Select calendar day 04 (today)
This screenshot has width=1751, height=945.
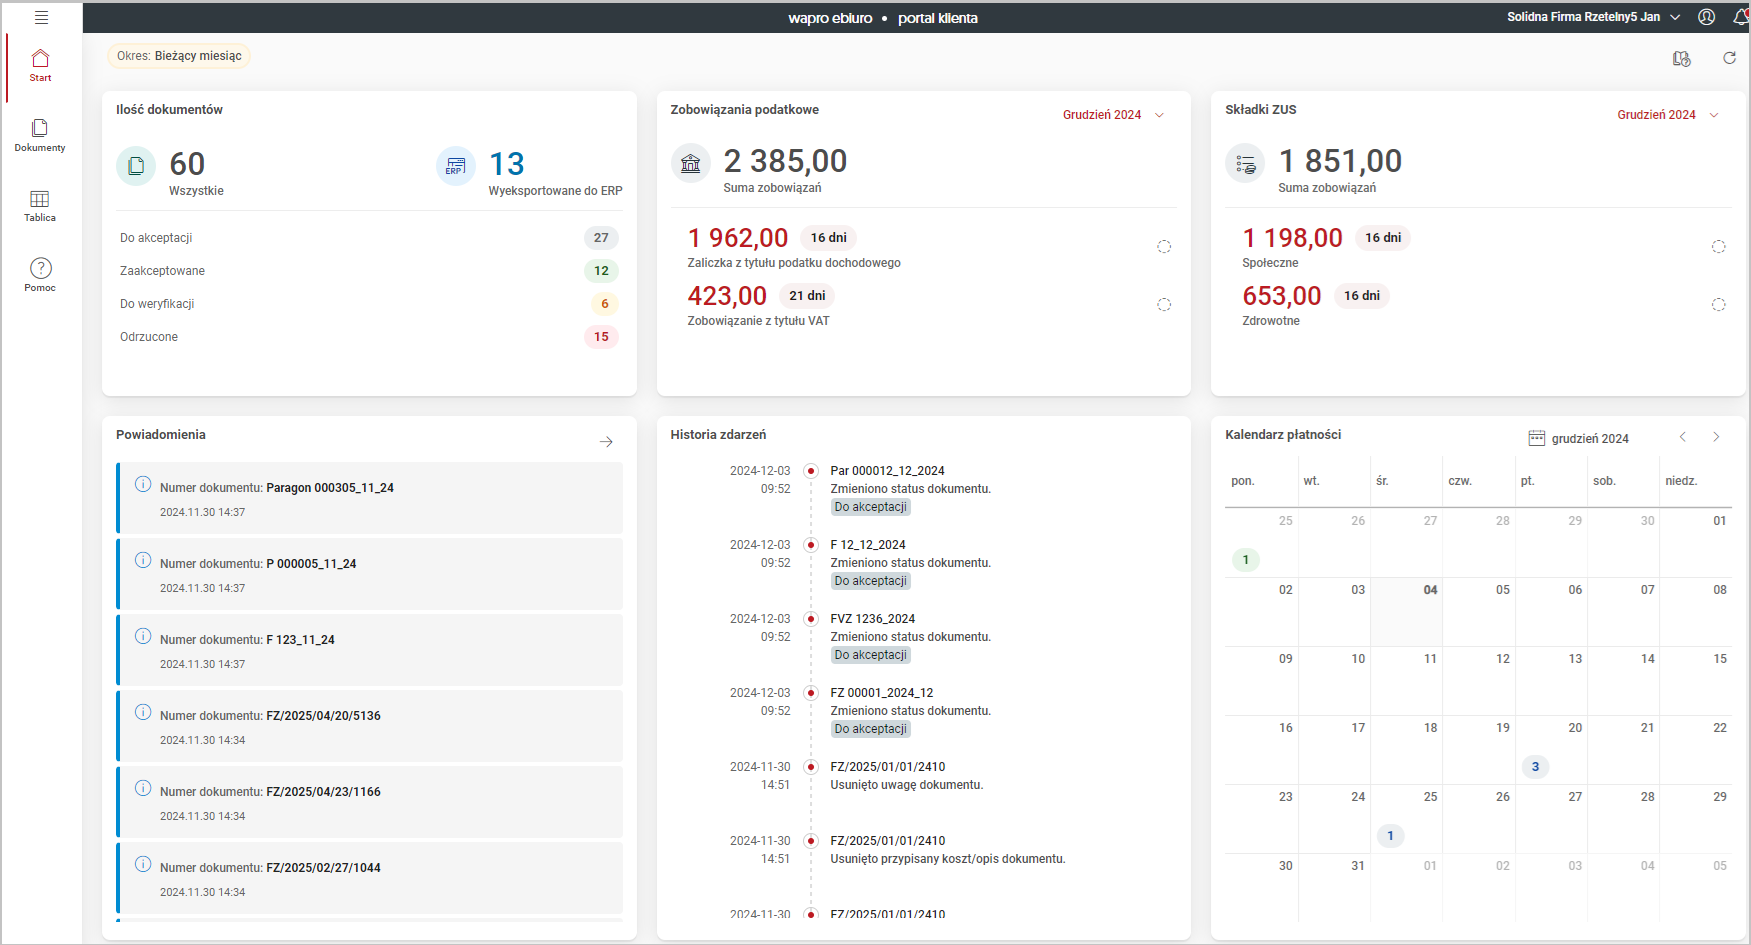(1407, 612)
